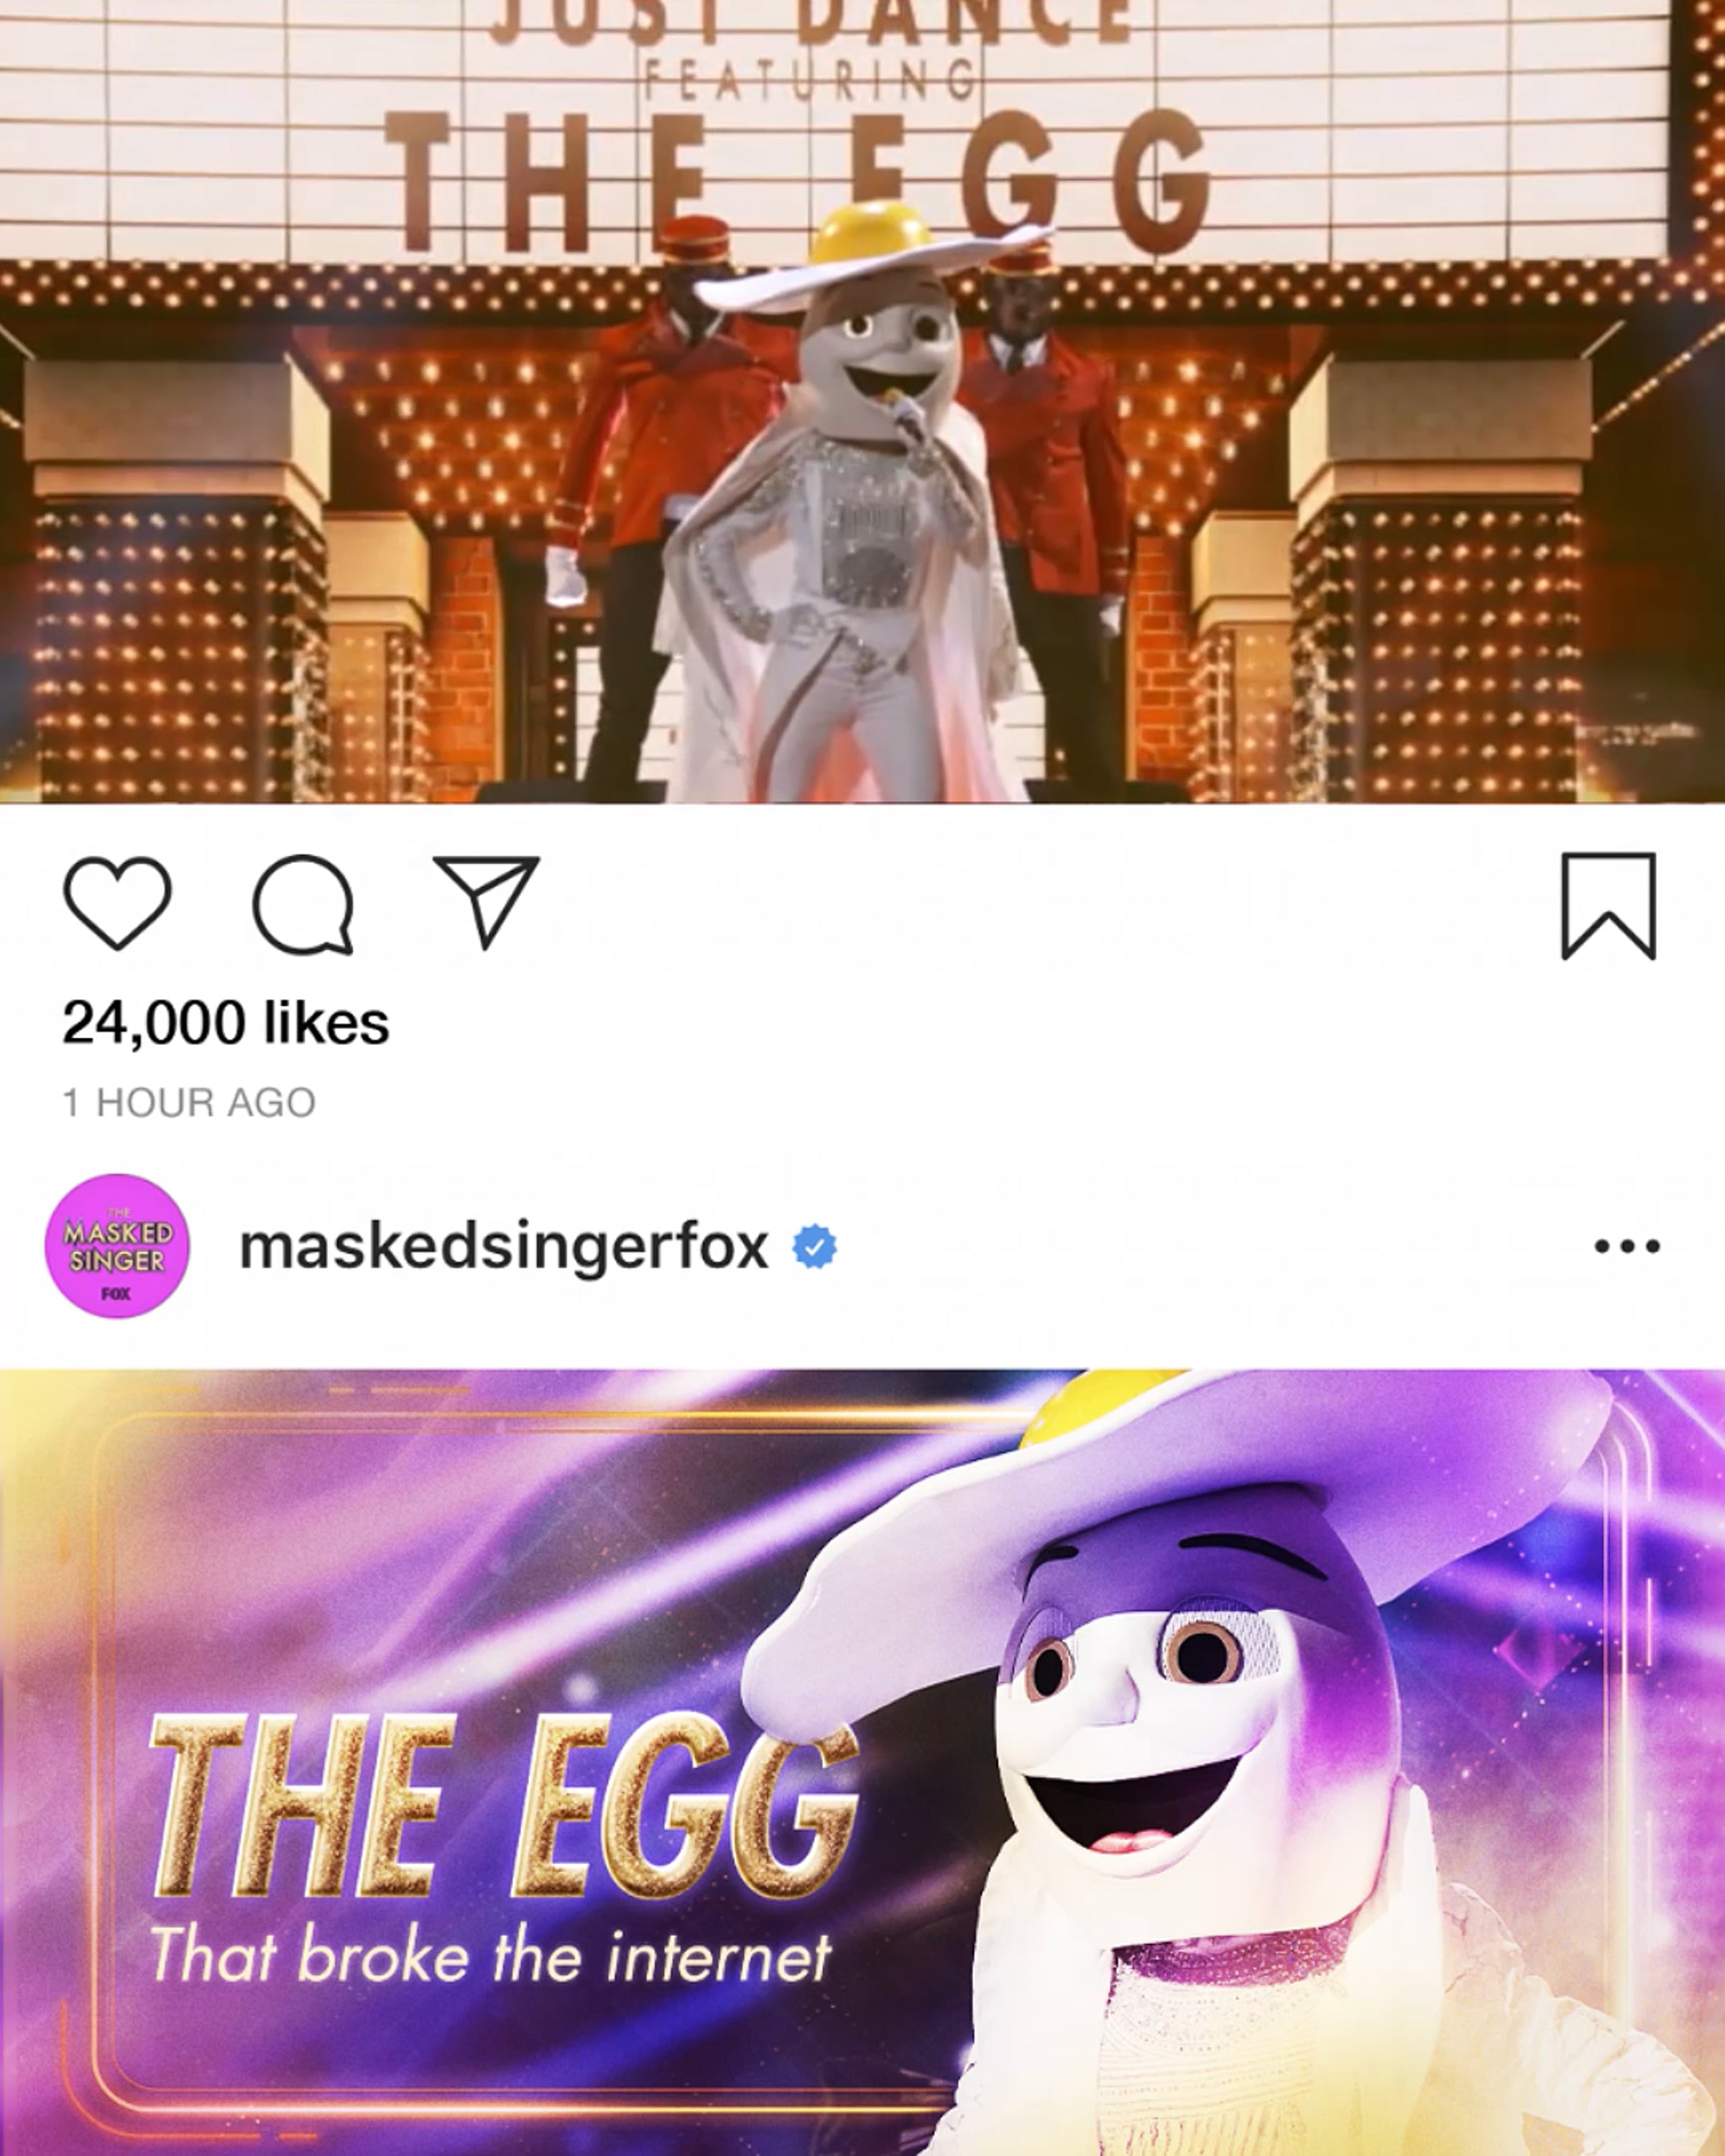Like the post with the heart icon
The image size is (1725, 2156).
[x=117, y=902]
